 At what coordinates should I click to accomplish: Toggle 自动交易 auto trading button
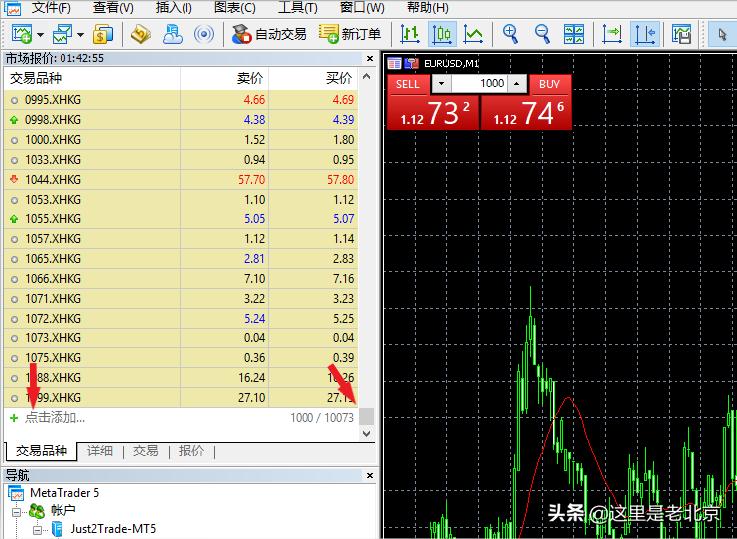click(269, 34)
